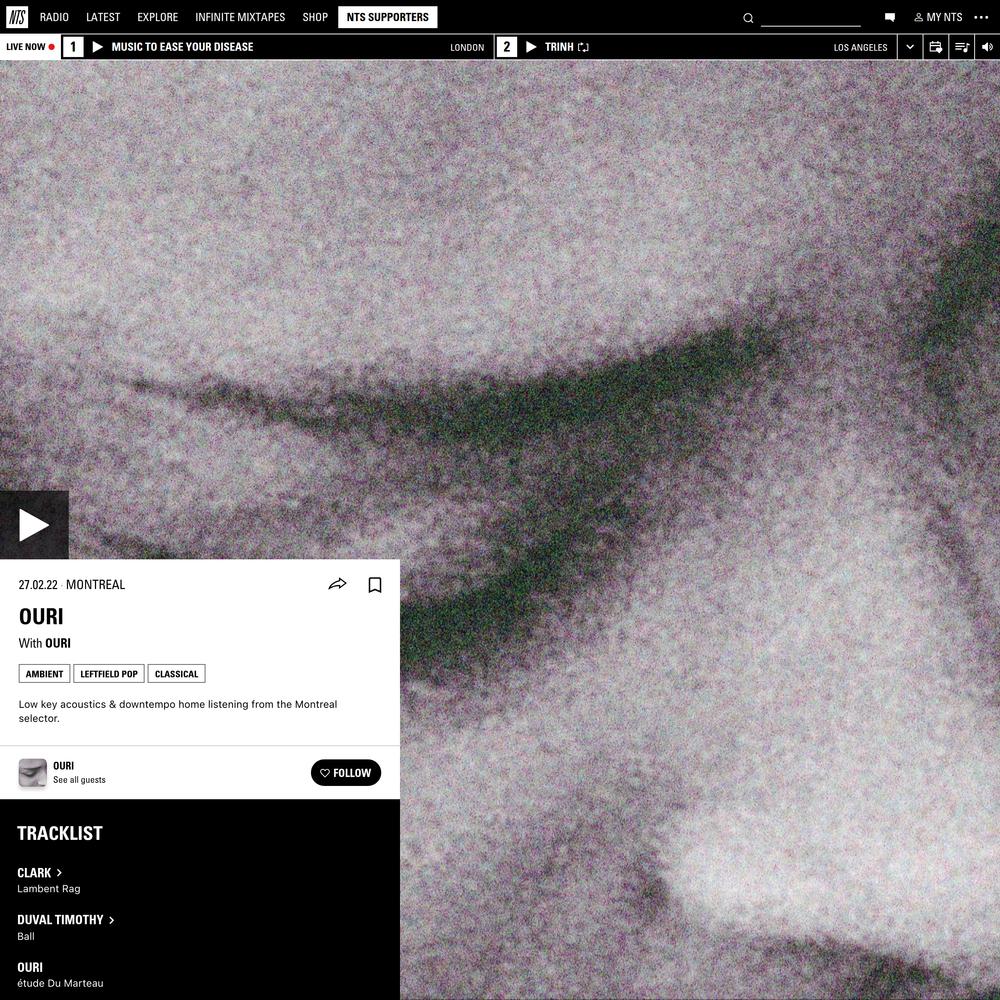This screenshot has width=1000, height=1000.
Task: Open the tracklist queue icon
Action: [x=962, y=47]
